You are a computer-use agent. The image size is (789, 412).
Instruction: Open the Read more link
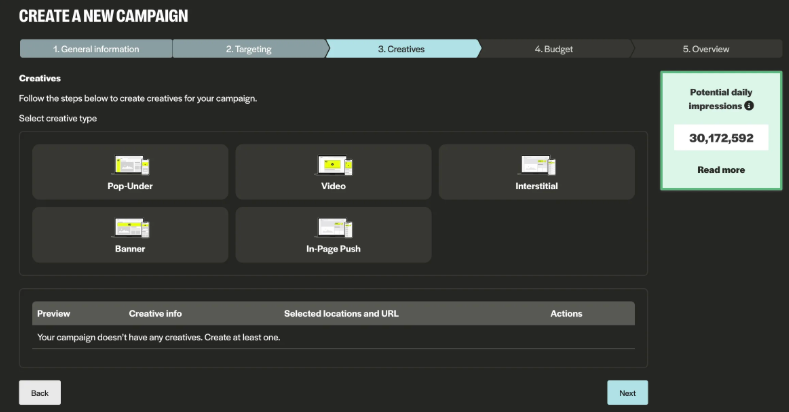pyautogui.click(x=720, y=170)
